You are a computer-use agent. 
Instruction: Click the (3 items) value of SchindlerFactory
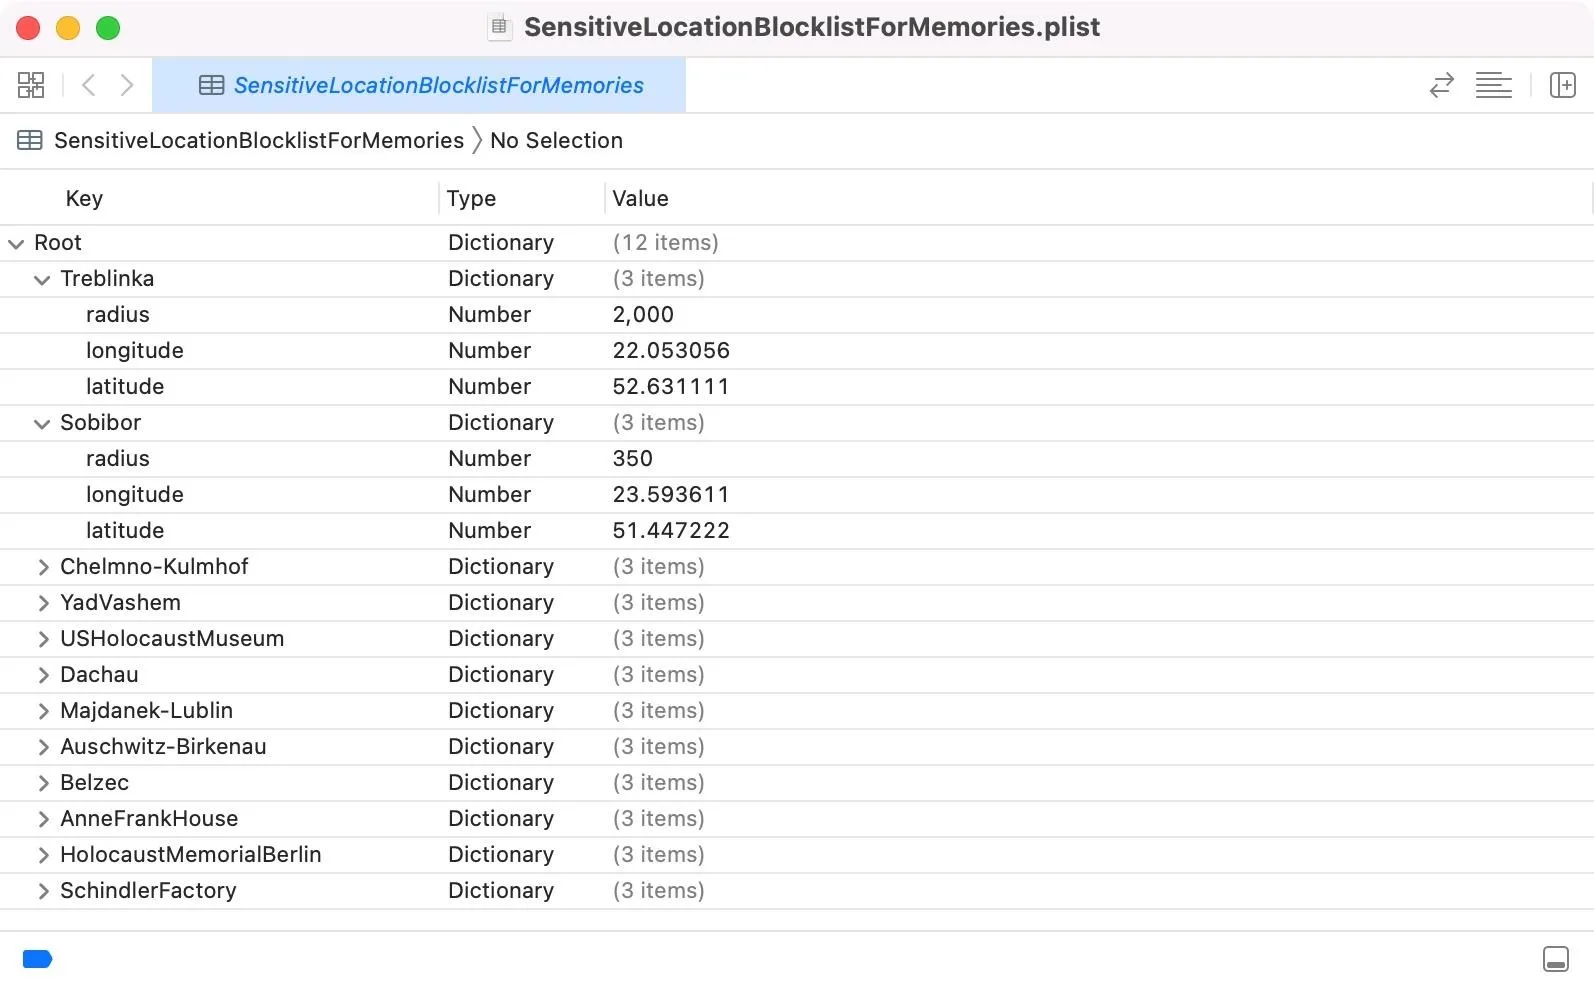658,890
